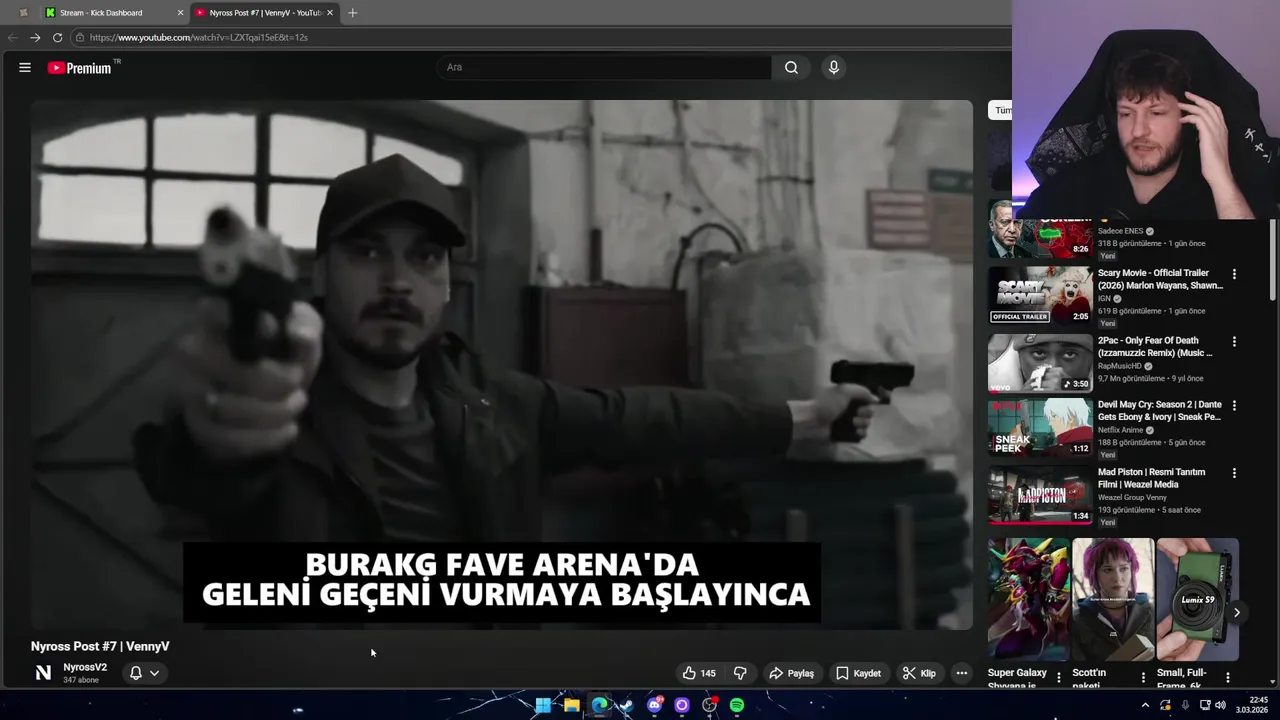Click the search magnifier button

point(791,68)
